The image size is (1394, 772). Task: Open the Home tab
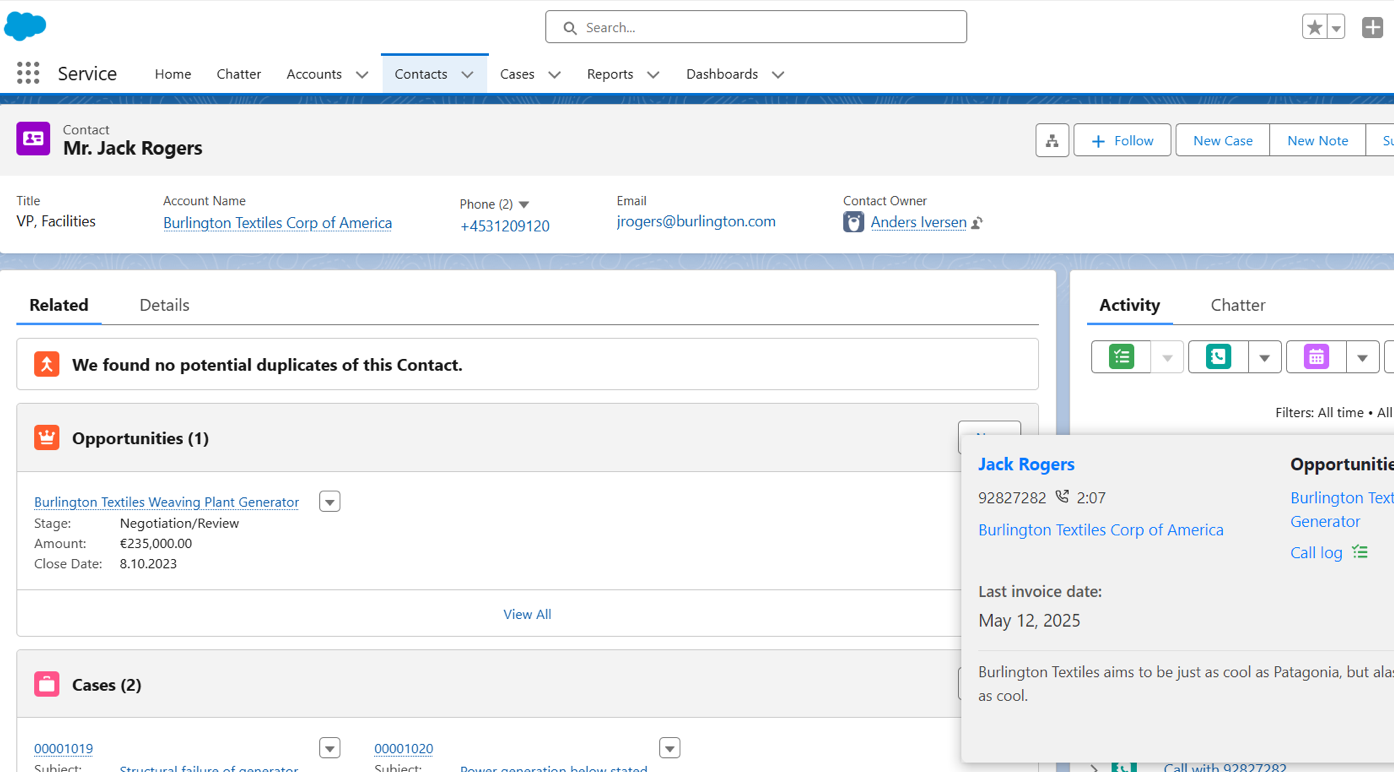173,74
